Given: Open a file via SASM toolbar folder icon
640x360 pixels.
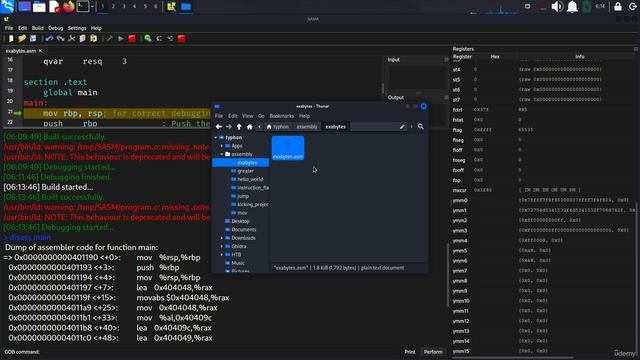Looking at the screenshot, I should tap(22, 38).
